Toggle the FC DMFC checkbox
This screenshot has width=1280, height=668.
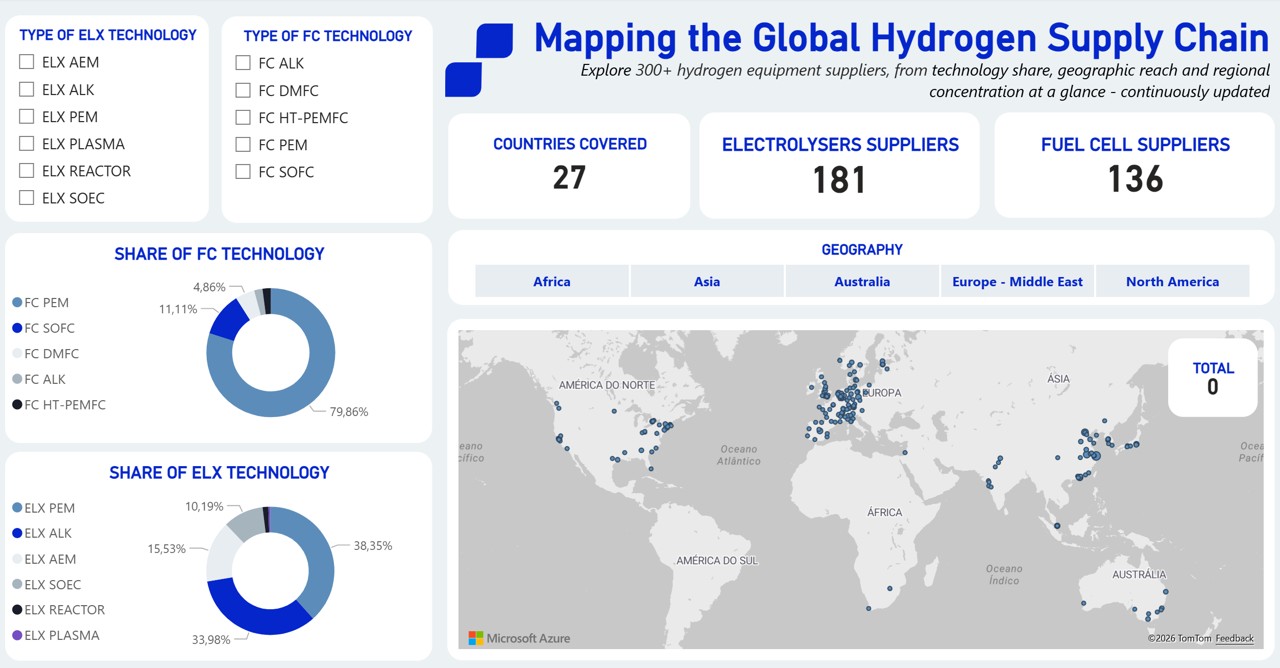(243, 91)
